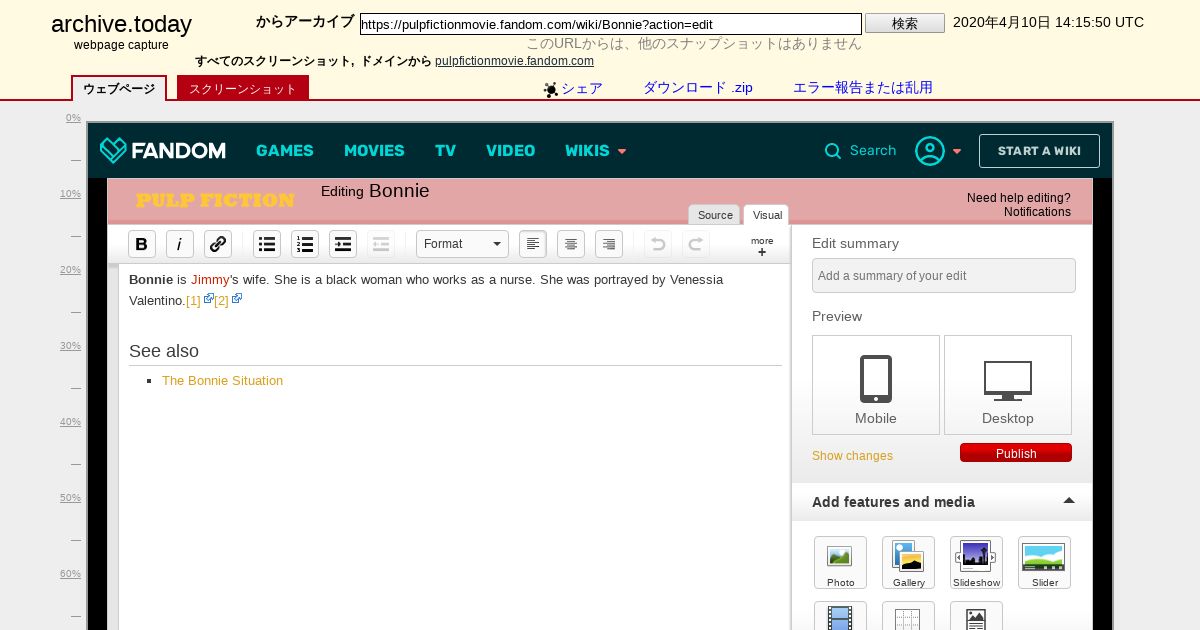1200x630 pixels.
Task: Align text left
Action: (533, 244)
